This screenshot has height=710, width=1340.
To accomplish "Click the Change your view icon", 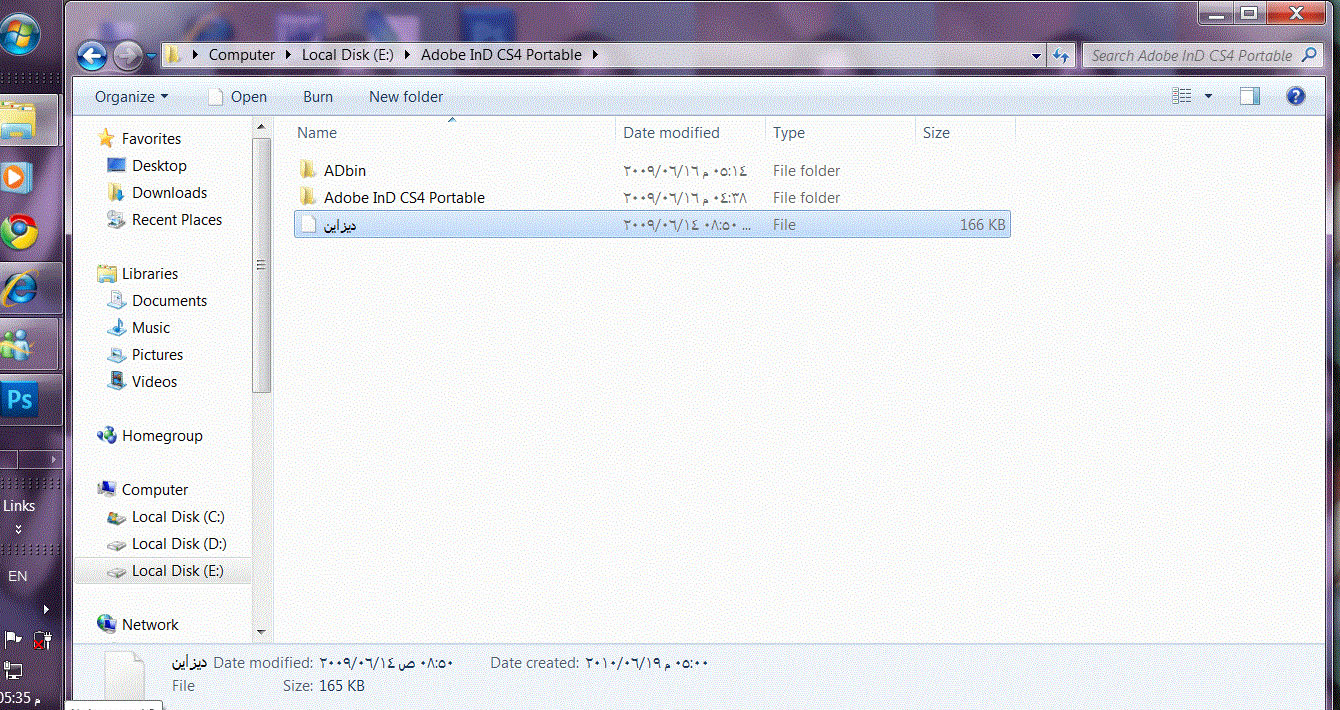I will pos(1182,96).
